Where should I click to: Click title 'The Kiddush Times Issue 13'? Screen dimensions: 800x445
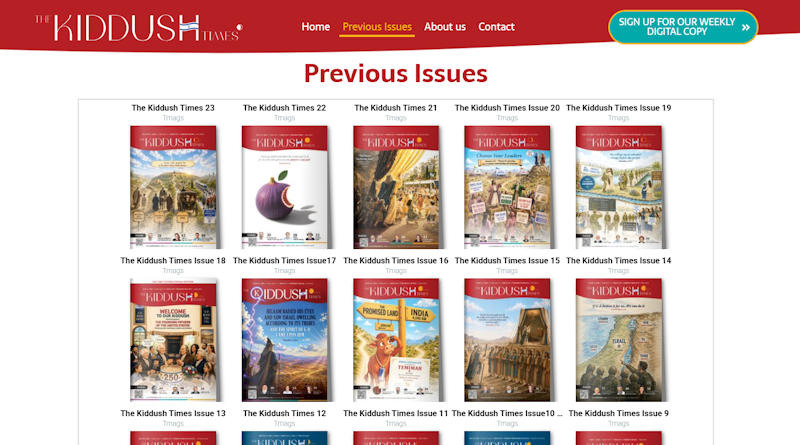pos(173,413)
